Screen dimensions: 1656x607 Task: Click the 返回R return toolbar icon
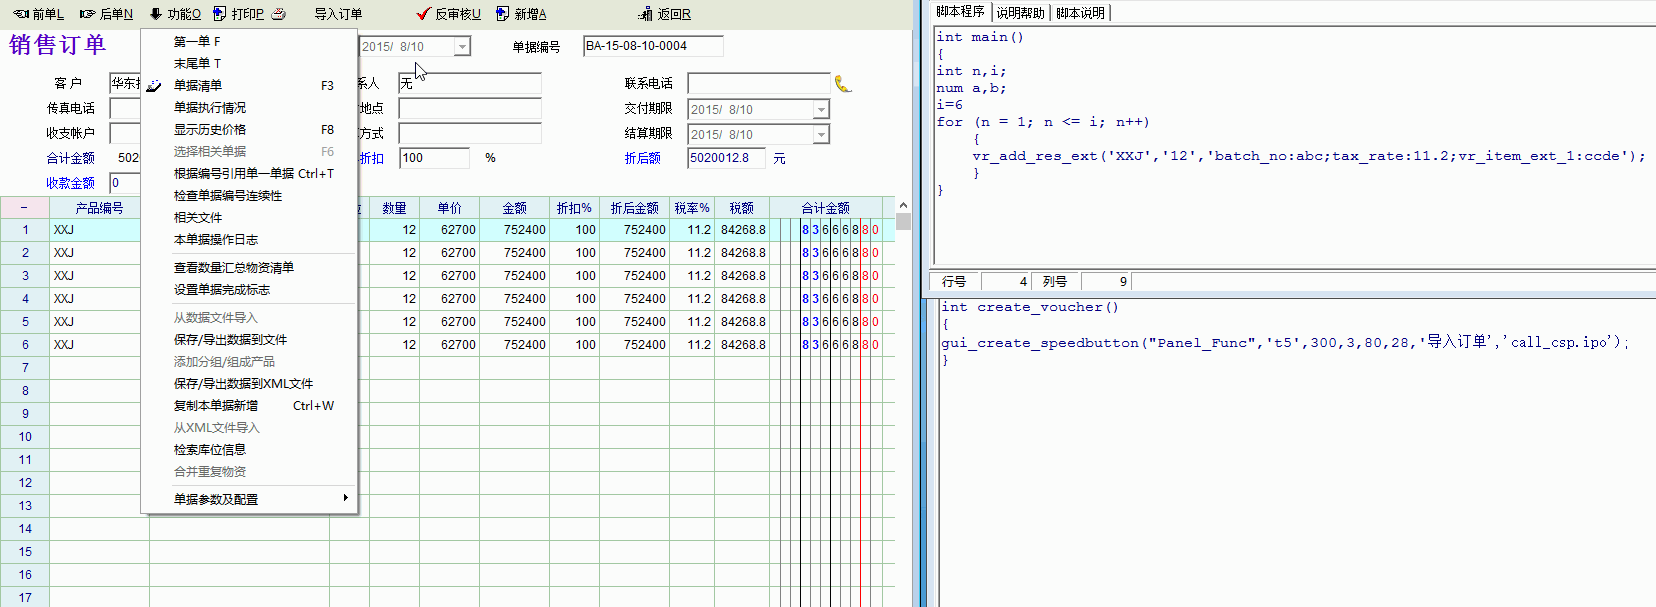click(x=645, y=14)
